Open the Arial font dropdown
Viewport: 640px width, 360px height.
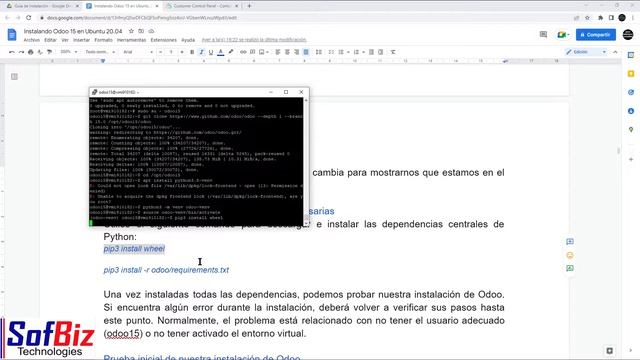pyautogui.click(x=138, y=52)
